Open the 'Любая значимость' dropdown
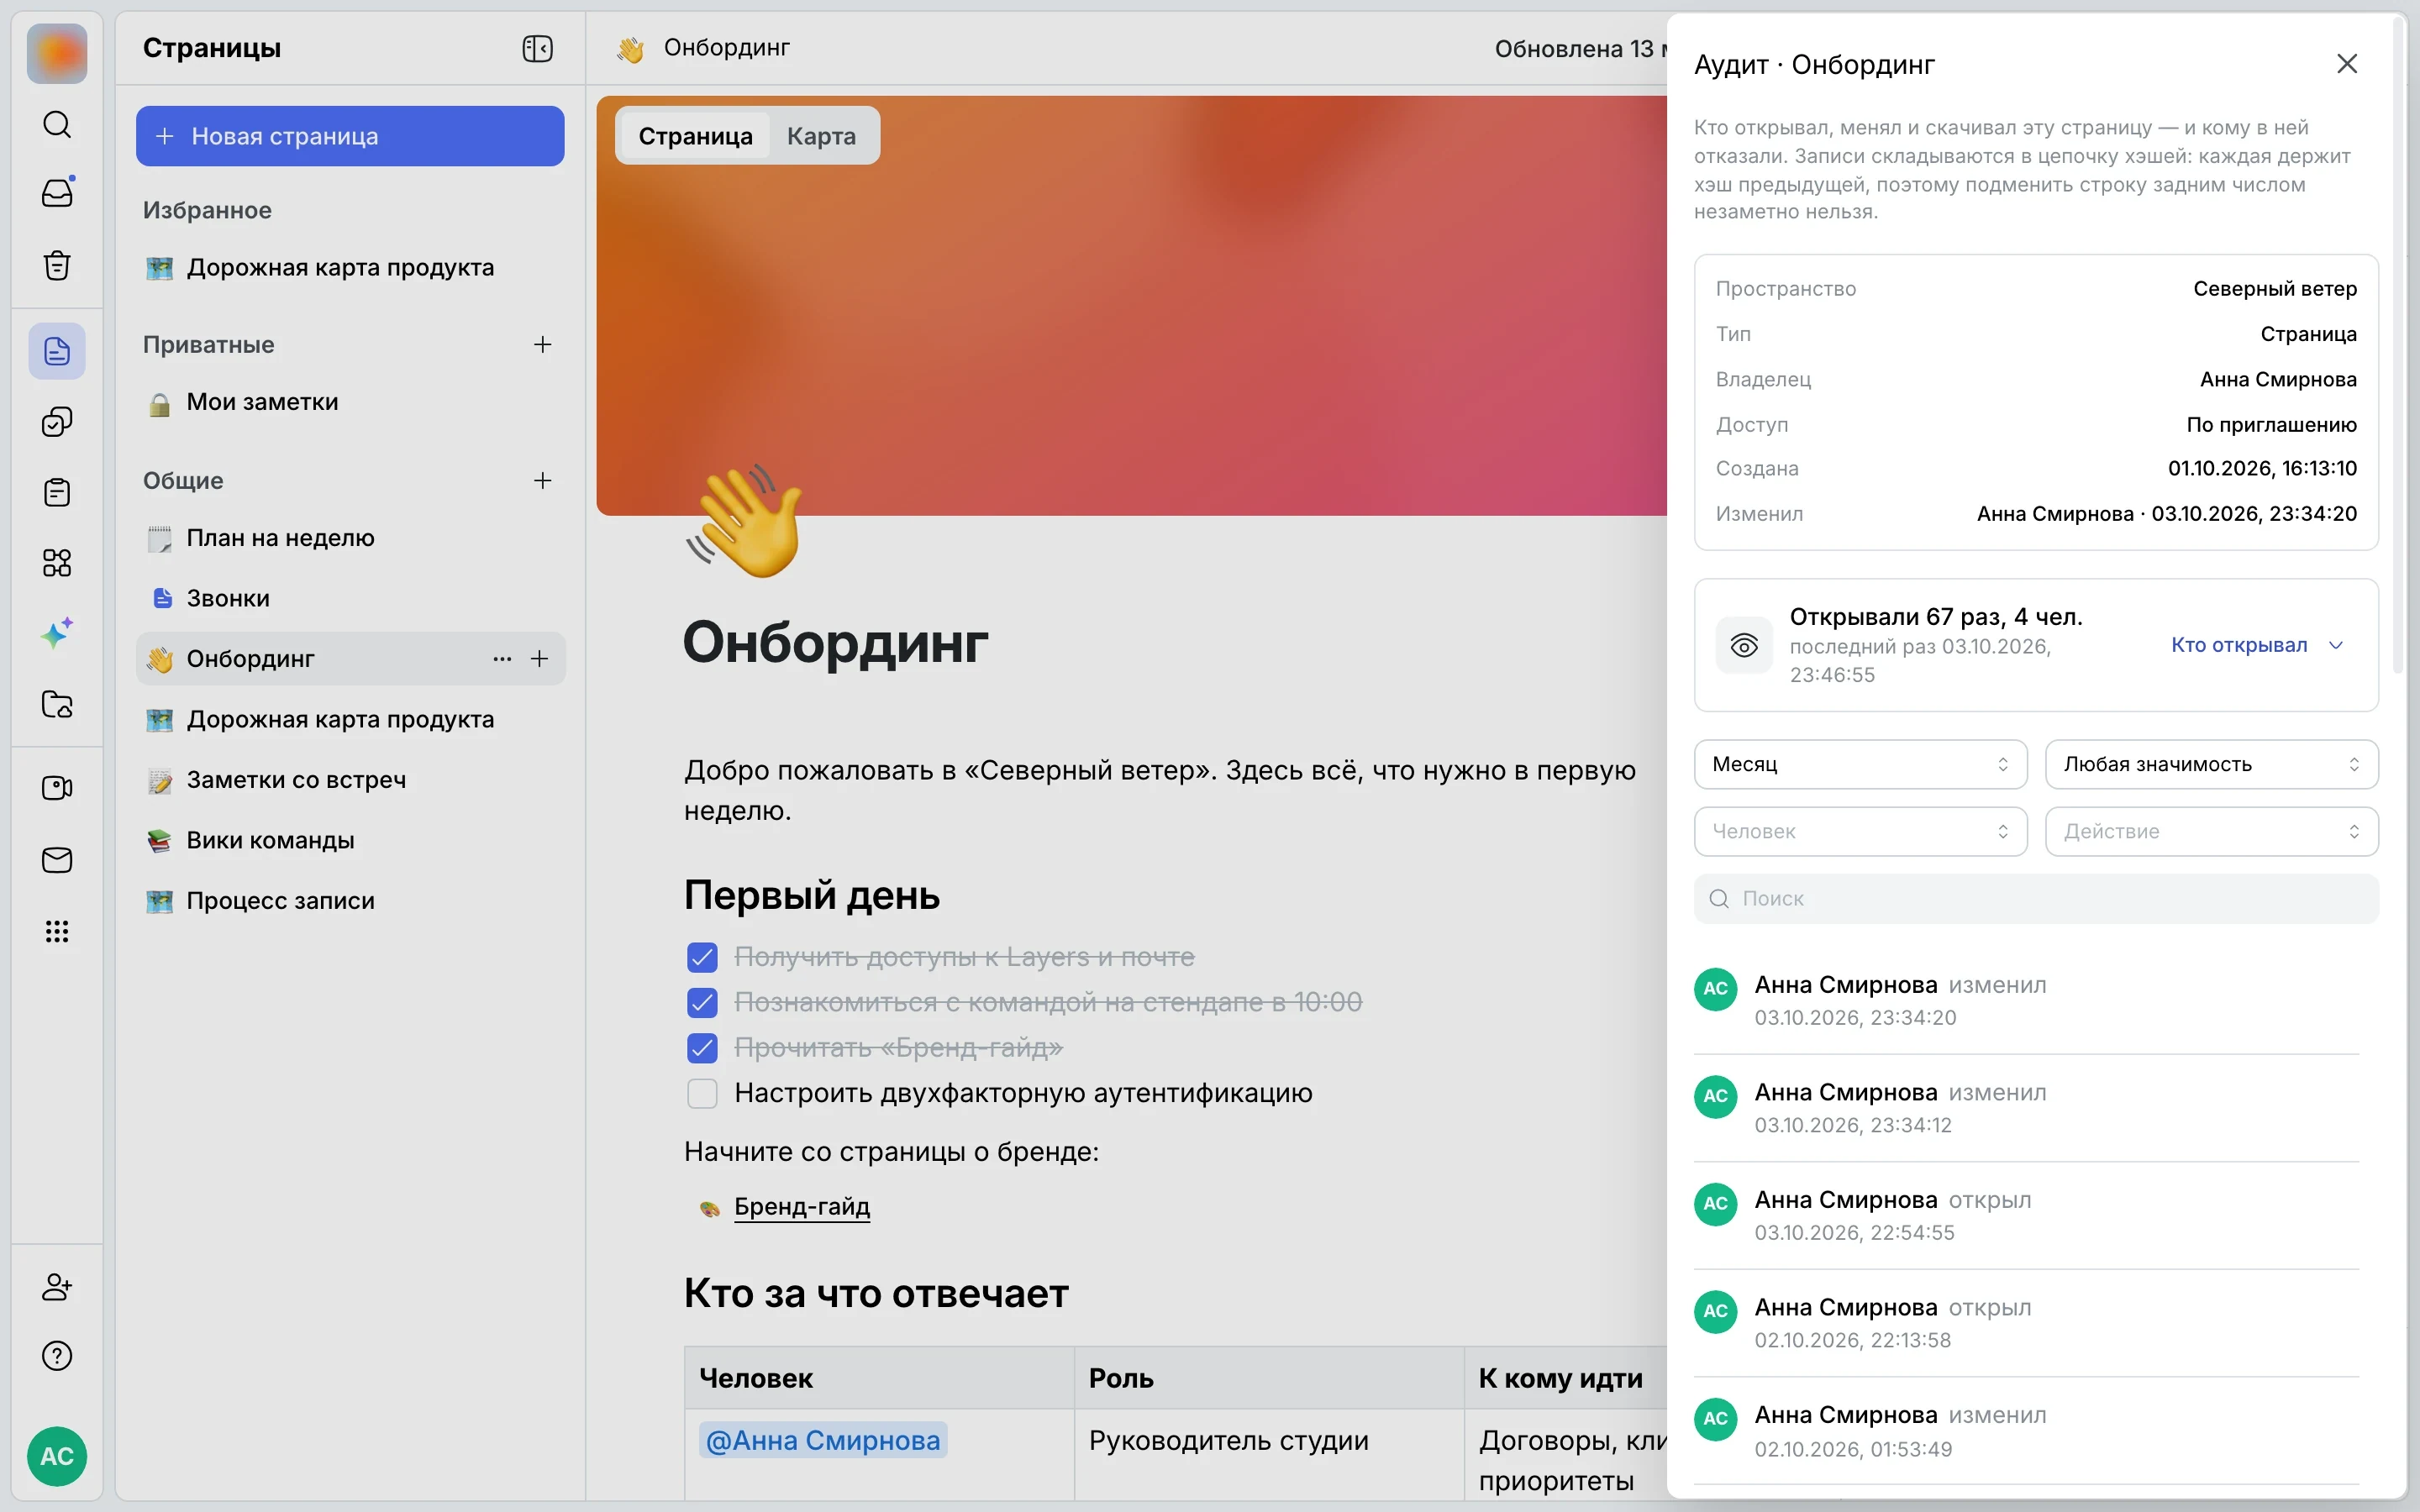Screen dimensions: 2420x1512 (x=2211, y=764)
